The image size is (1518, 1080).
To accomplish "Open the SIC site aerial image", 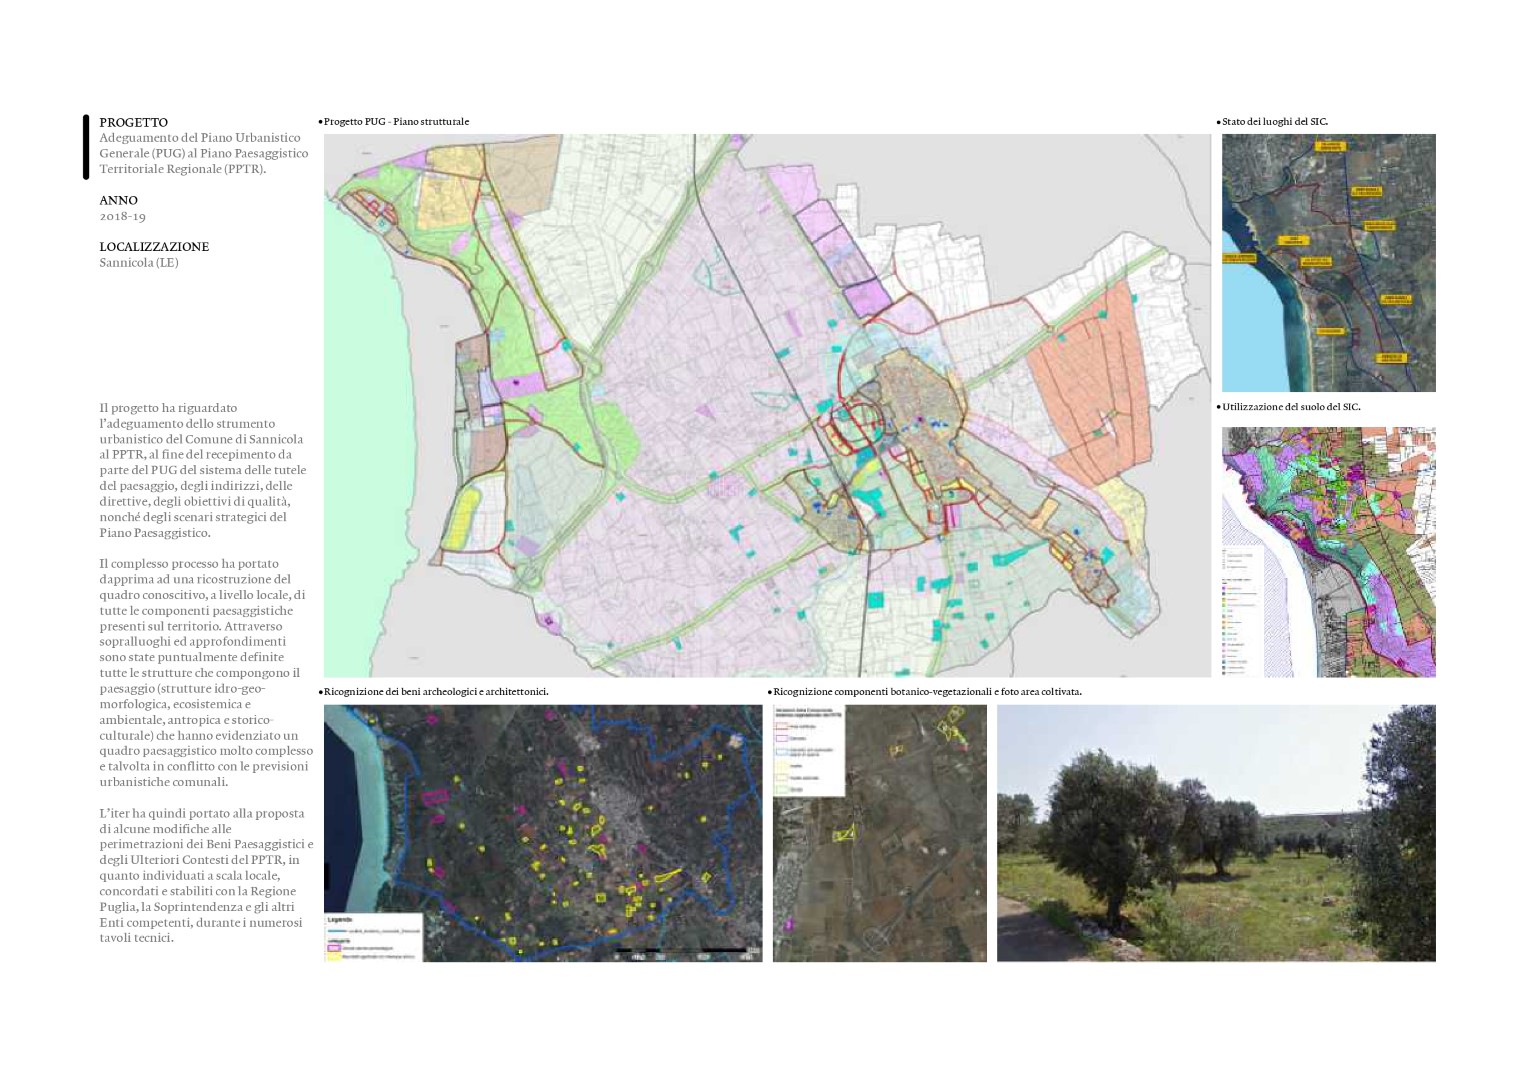I will [1328, 262].
